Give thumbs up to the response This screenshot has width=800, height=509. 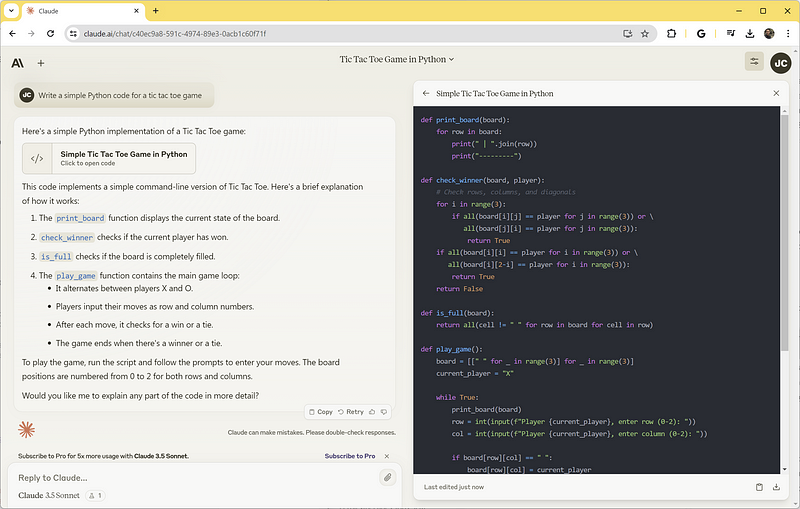[372, 411]
